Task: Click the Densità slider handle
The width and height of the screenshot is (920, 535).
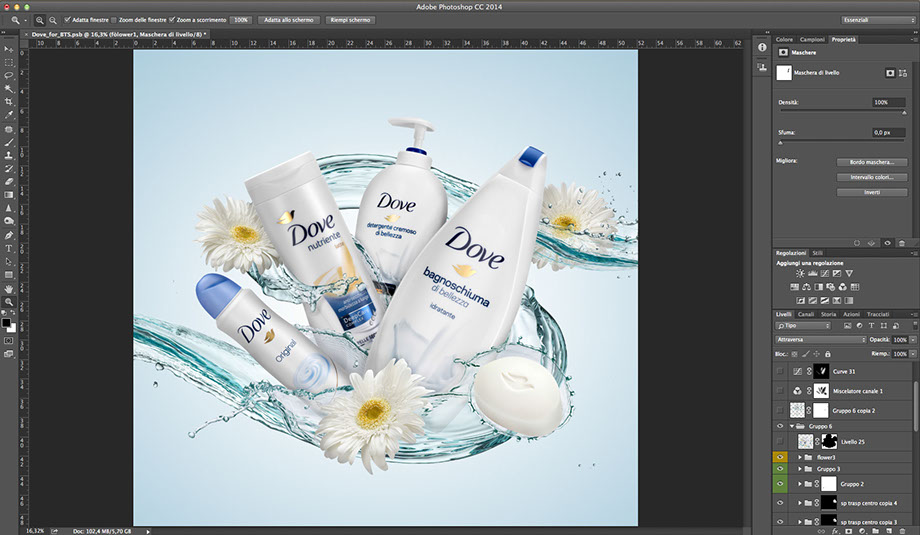Action: pyautogui.click(x=904, y=113)
